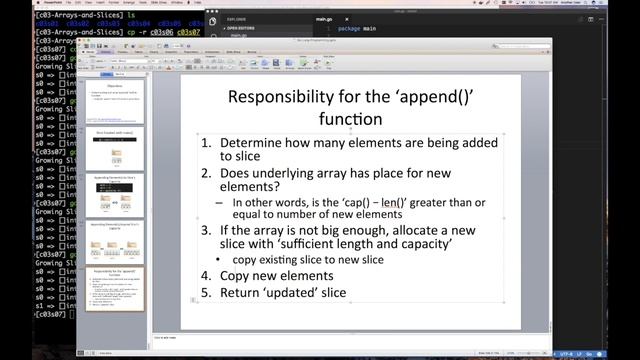
Task: Click 'Return updated slice' list item
Action: pyautogui.click(x=283, y=293)
